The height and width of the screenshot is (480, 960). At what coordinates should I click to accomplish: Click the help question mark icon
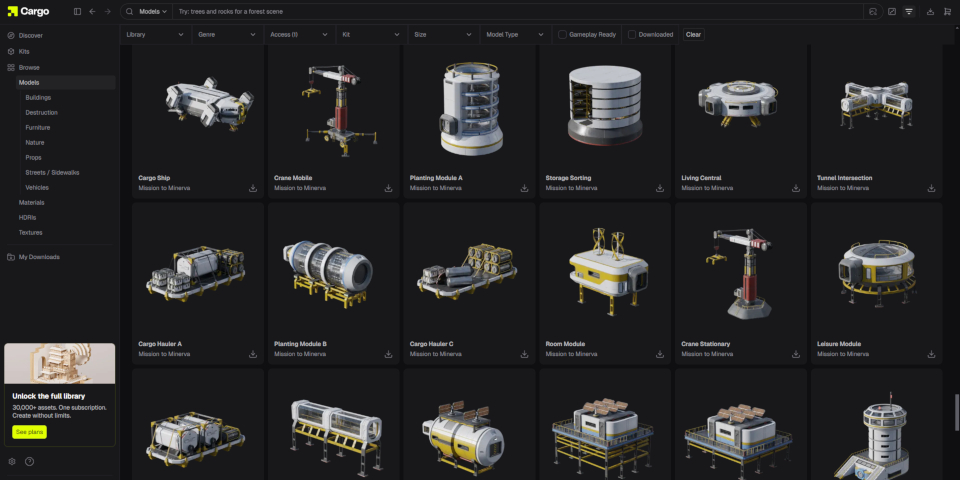[29, 461]
